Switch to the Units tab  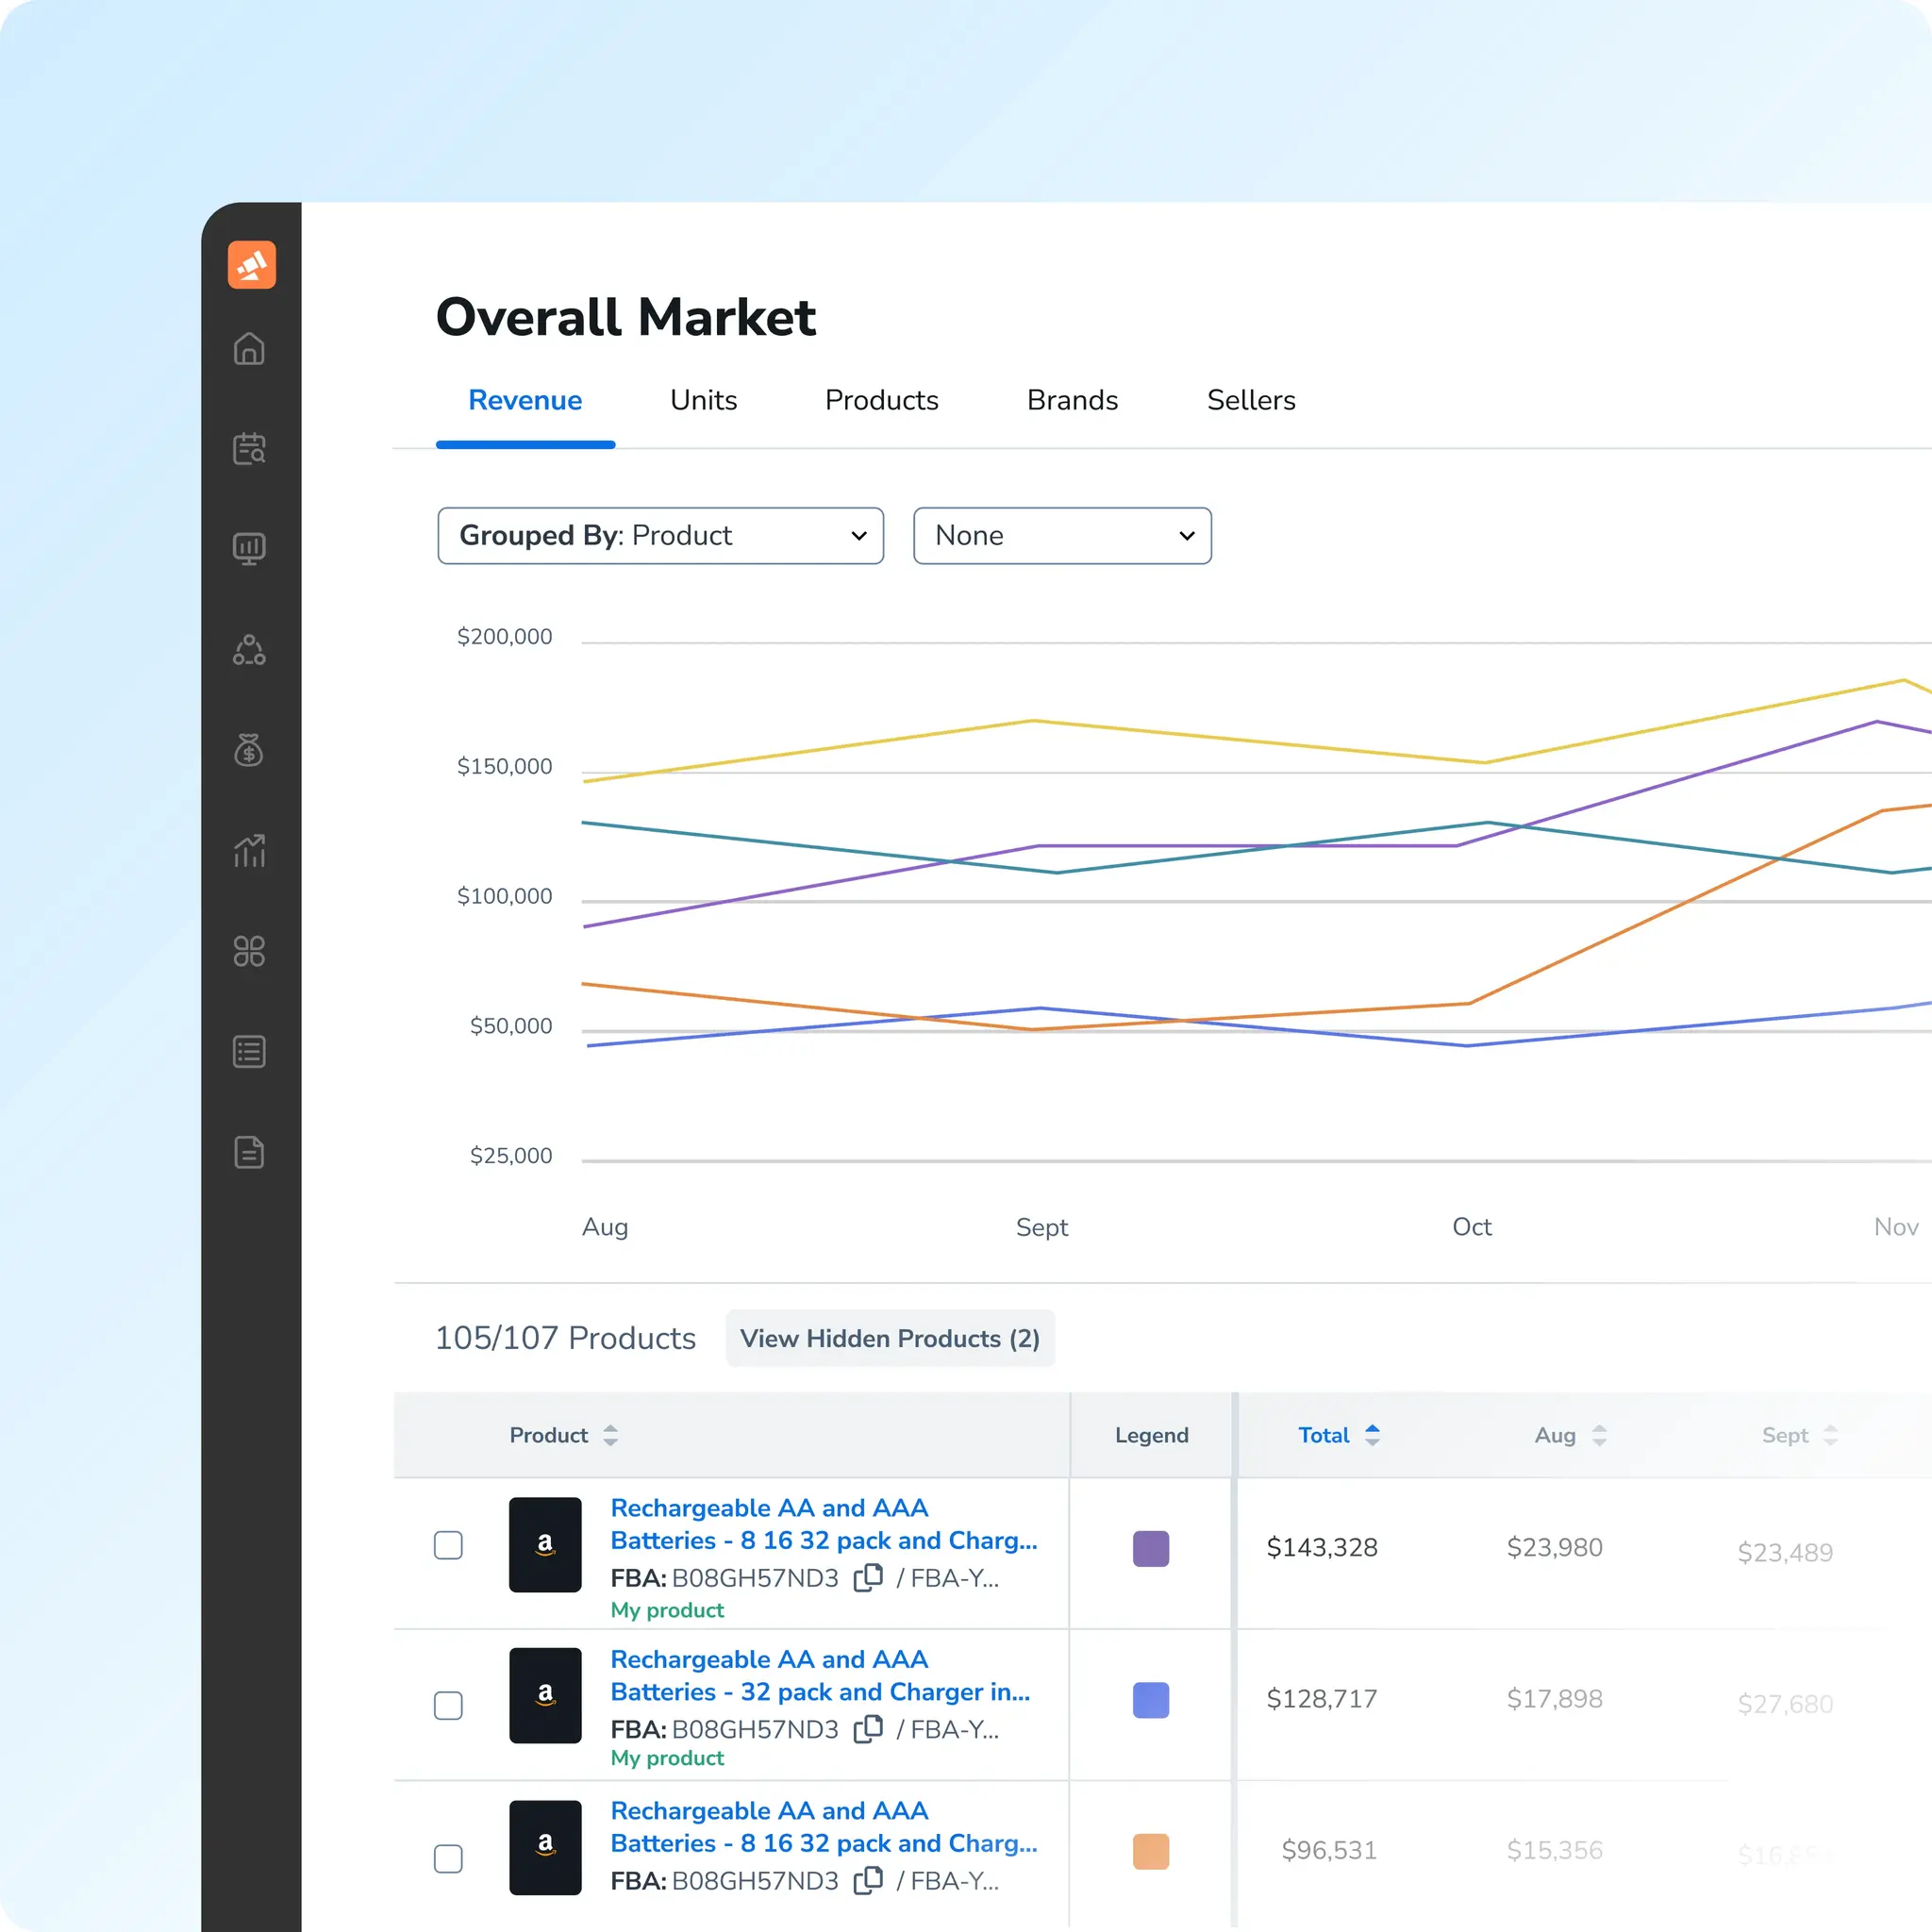pyautogui.click(x=703, y=400)
